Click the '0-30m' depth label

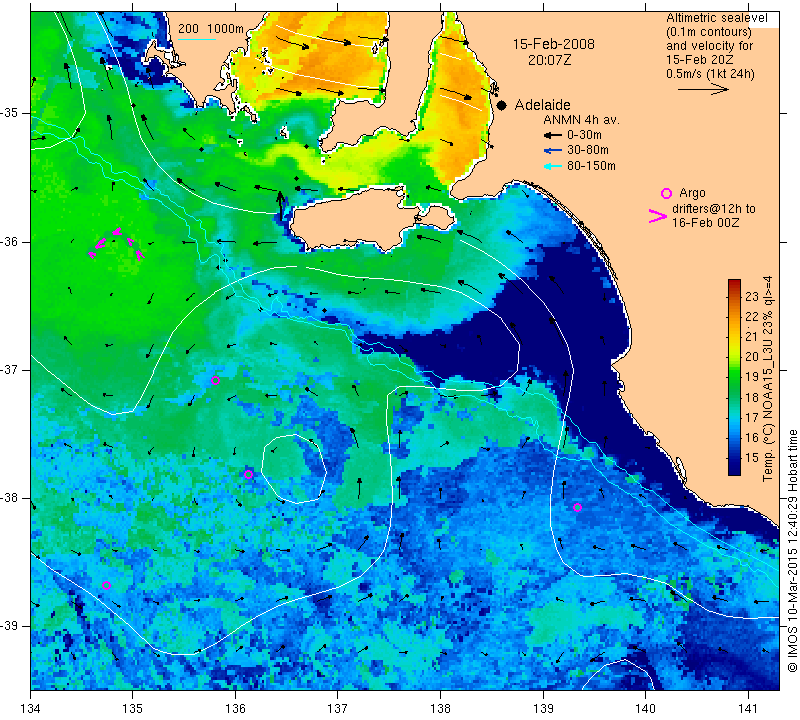(x=584, y=135)
